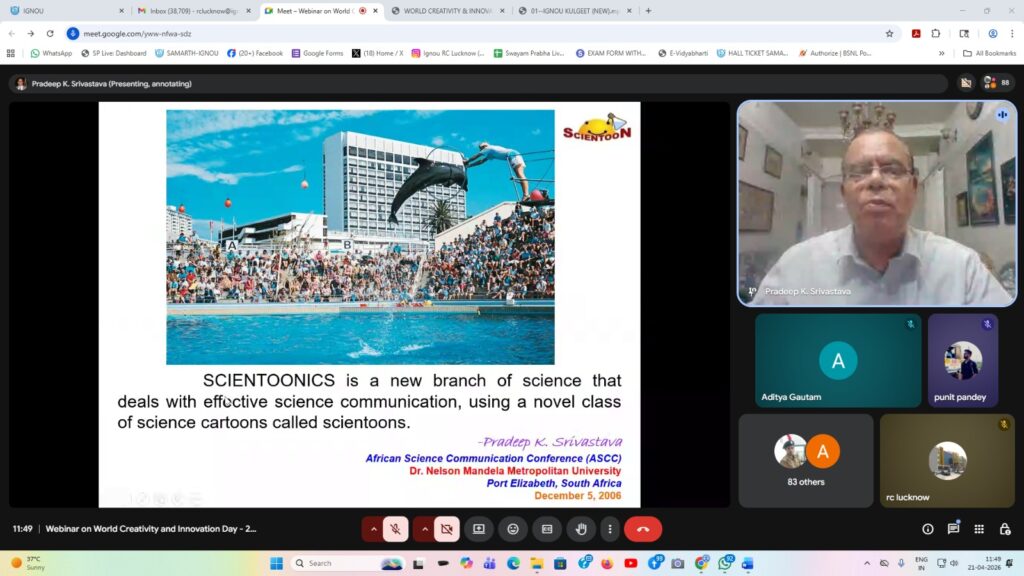
Task: Unmute the microphone in Meet
Action: (x=396, y=529)
